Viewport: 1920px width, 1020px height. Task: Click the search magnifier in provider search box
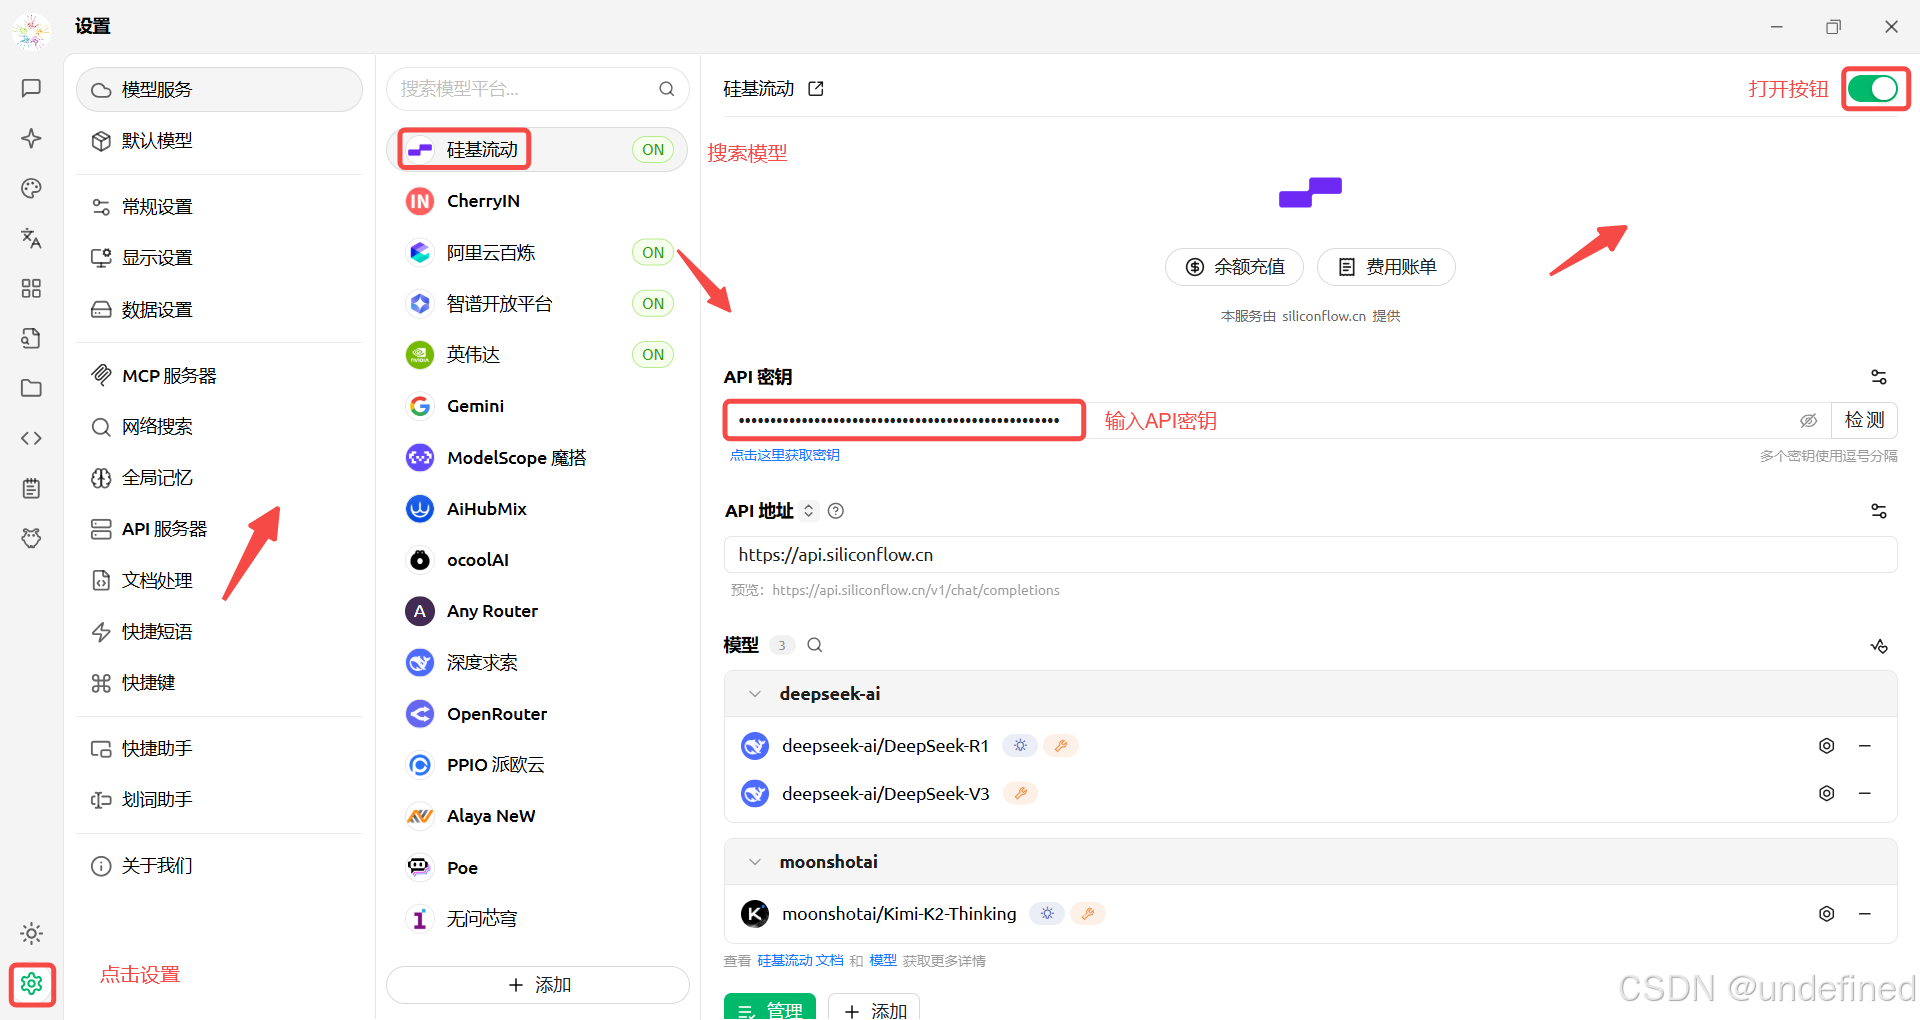click(x=666, y=89)
